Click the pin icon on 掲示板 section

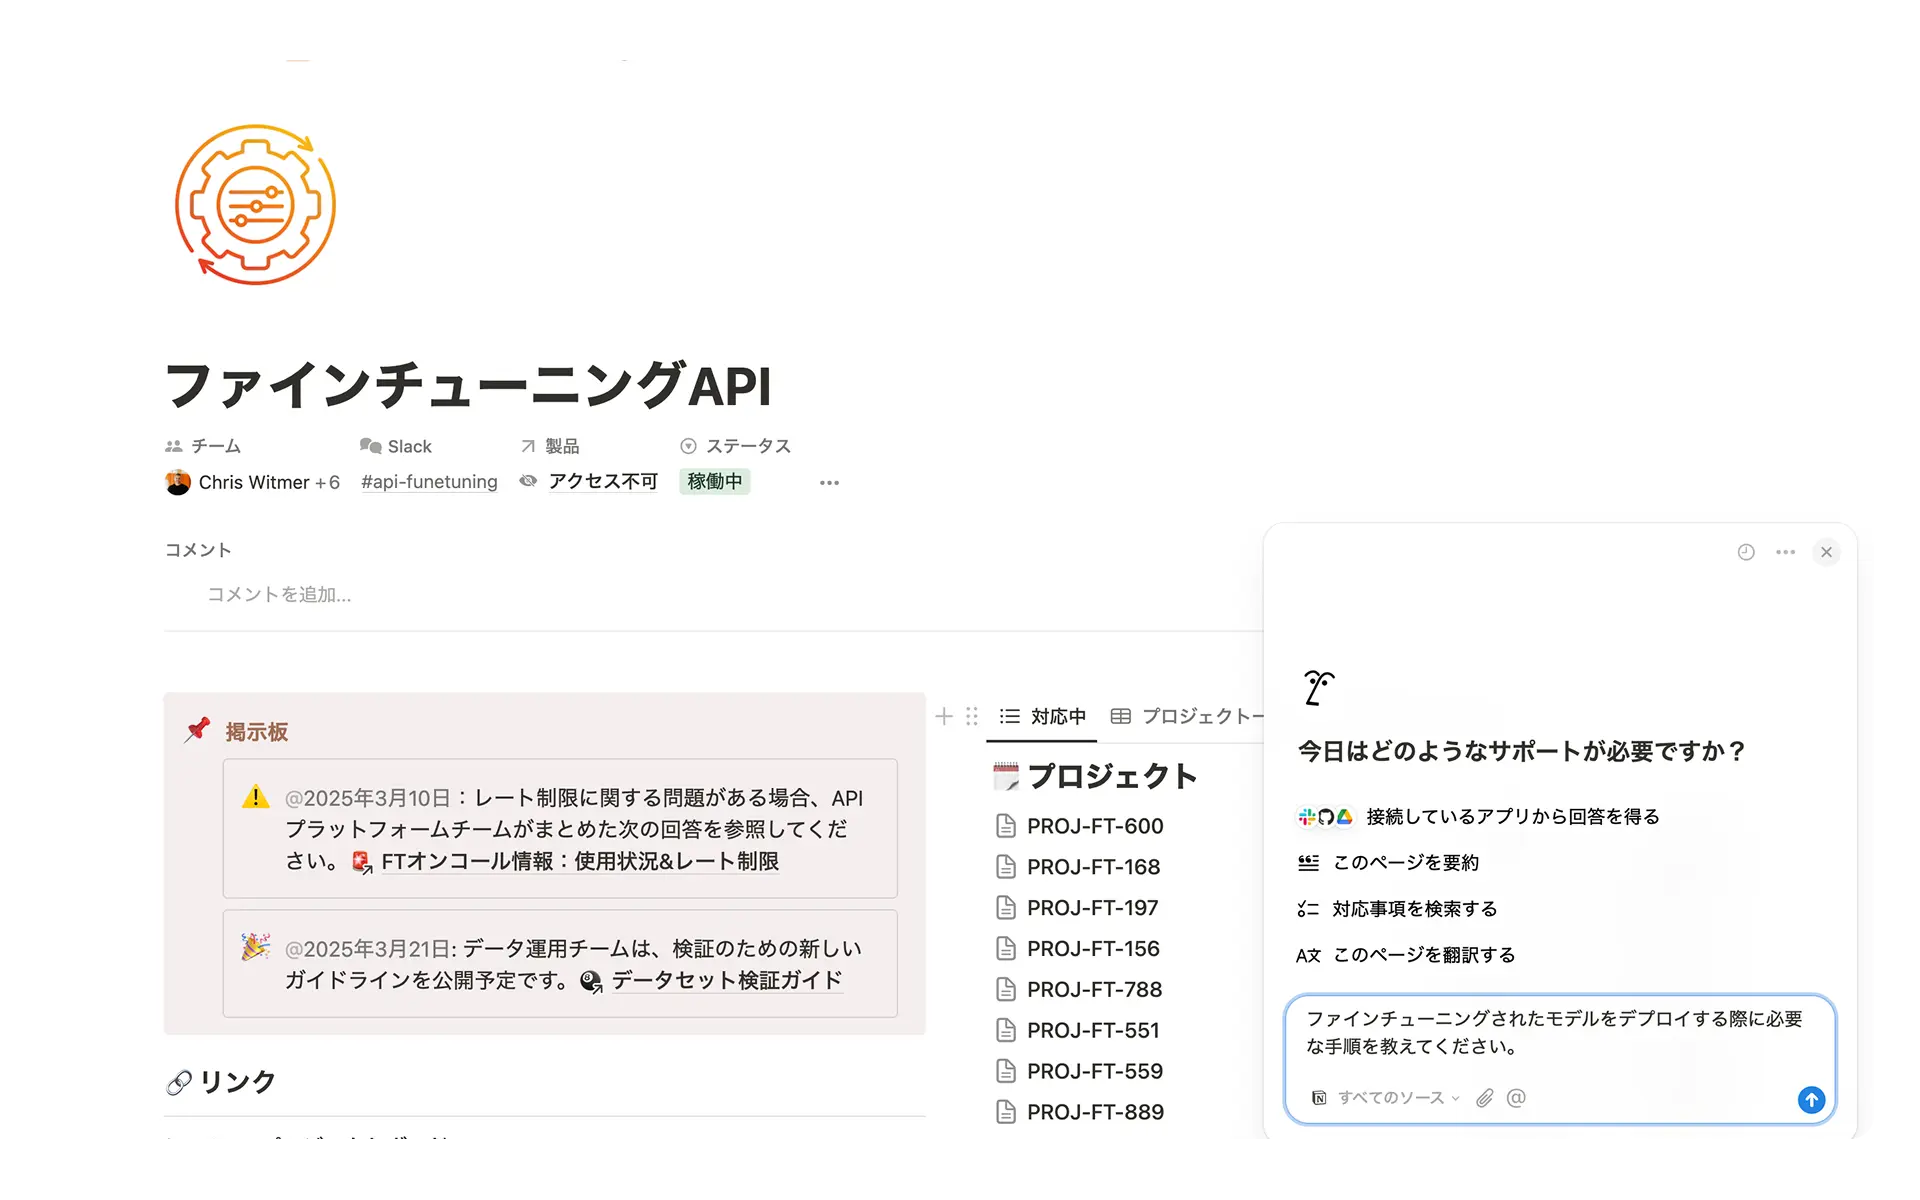point(197,729)
